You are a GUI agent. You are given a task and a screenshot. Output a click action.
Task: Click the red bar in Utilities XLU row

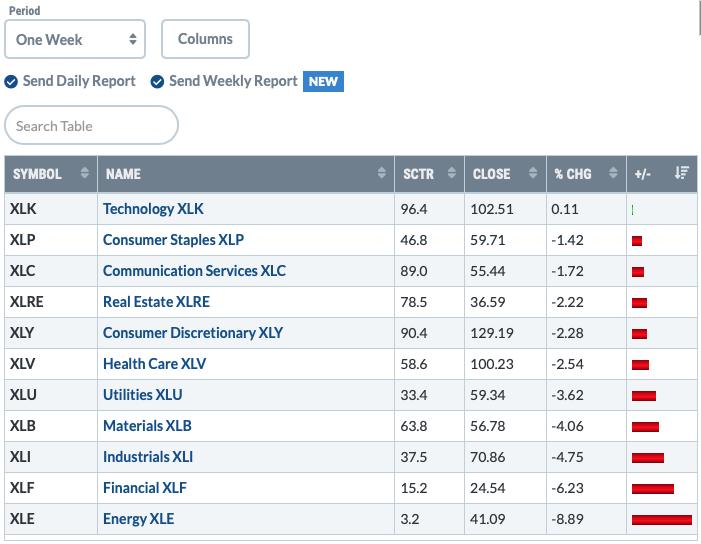[x=644, y=396]
